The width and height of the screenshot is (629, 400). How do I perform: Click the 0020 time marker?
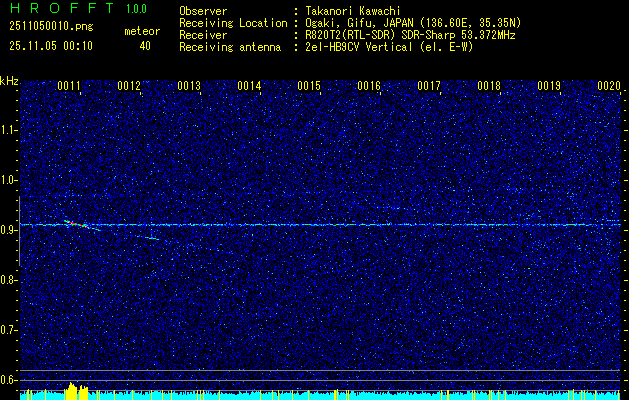coord(609,86)
